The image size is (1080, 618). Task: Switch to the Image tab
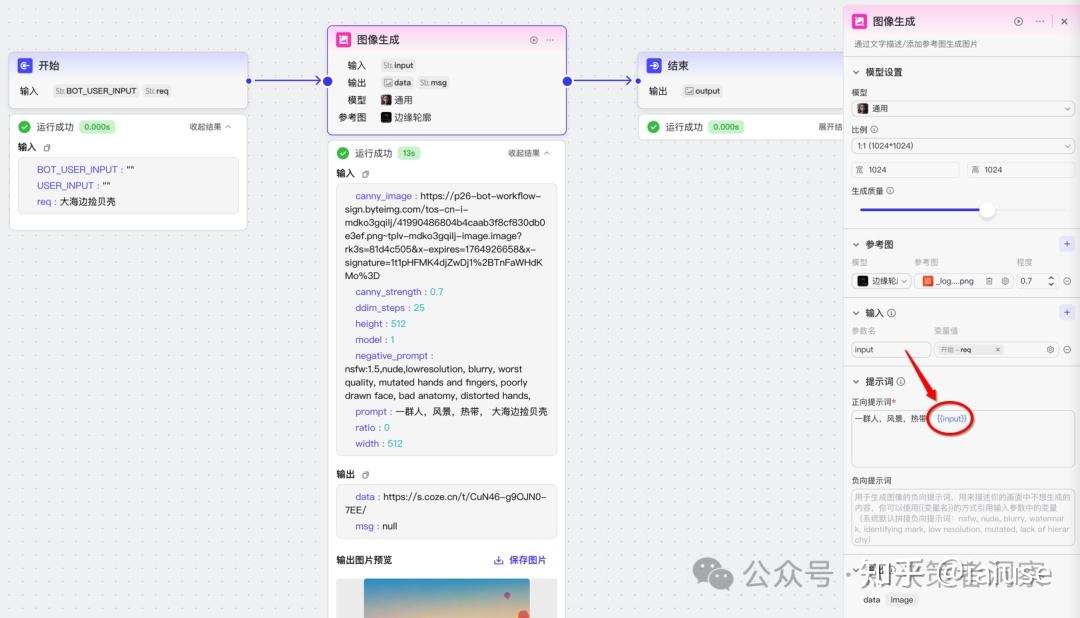[902, 600]
